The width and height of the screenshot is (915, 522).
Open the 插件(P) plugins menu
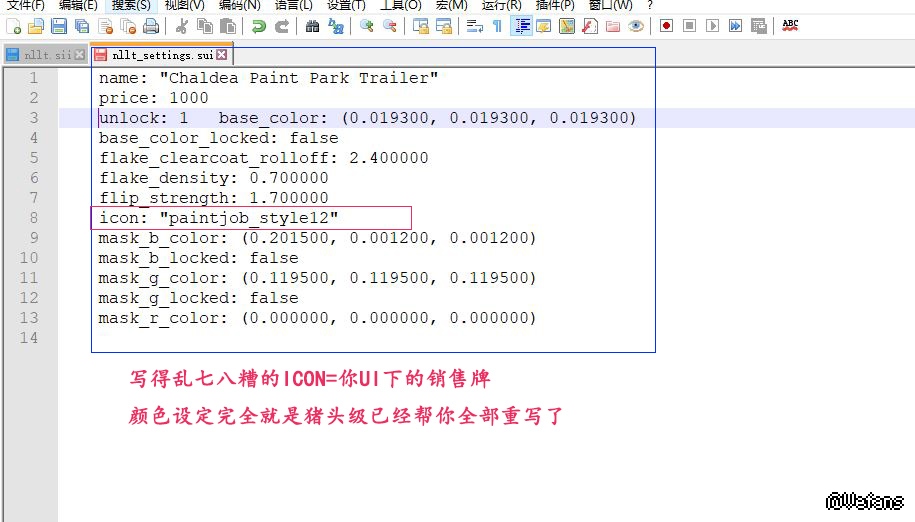pos(555,5)
